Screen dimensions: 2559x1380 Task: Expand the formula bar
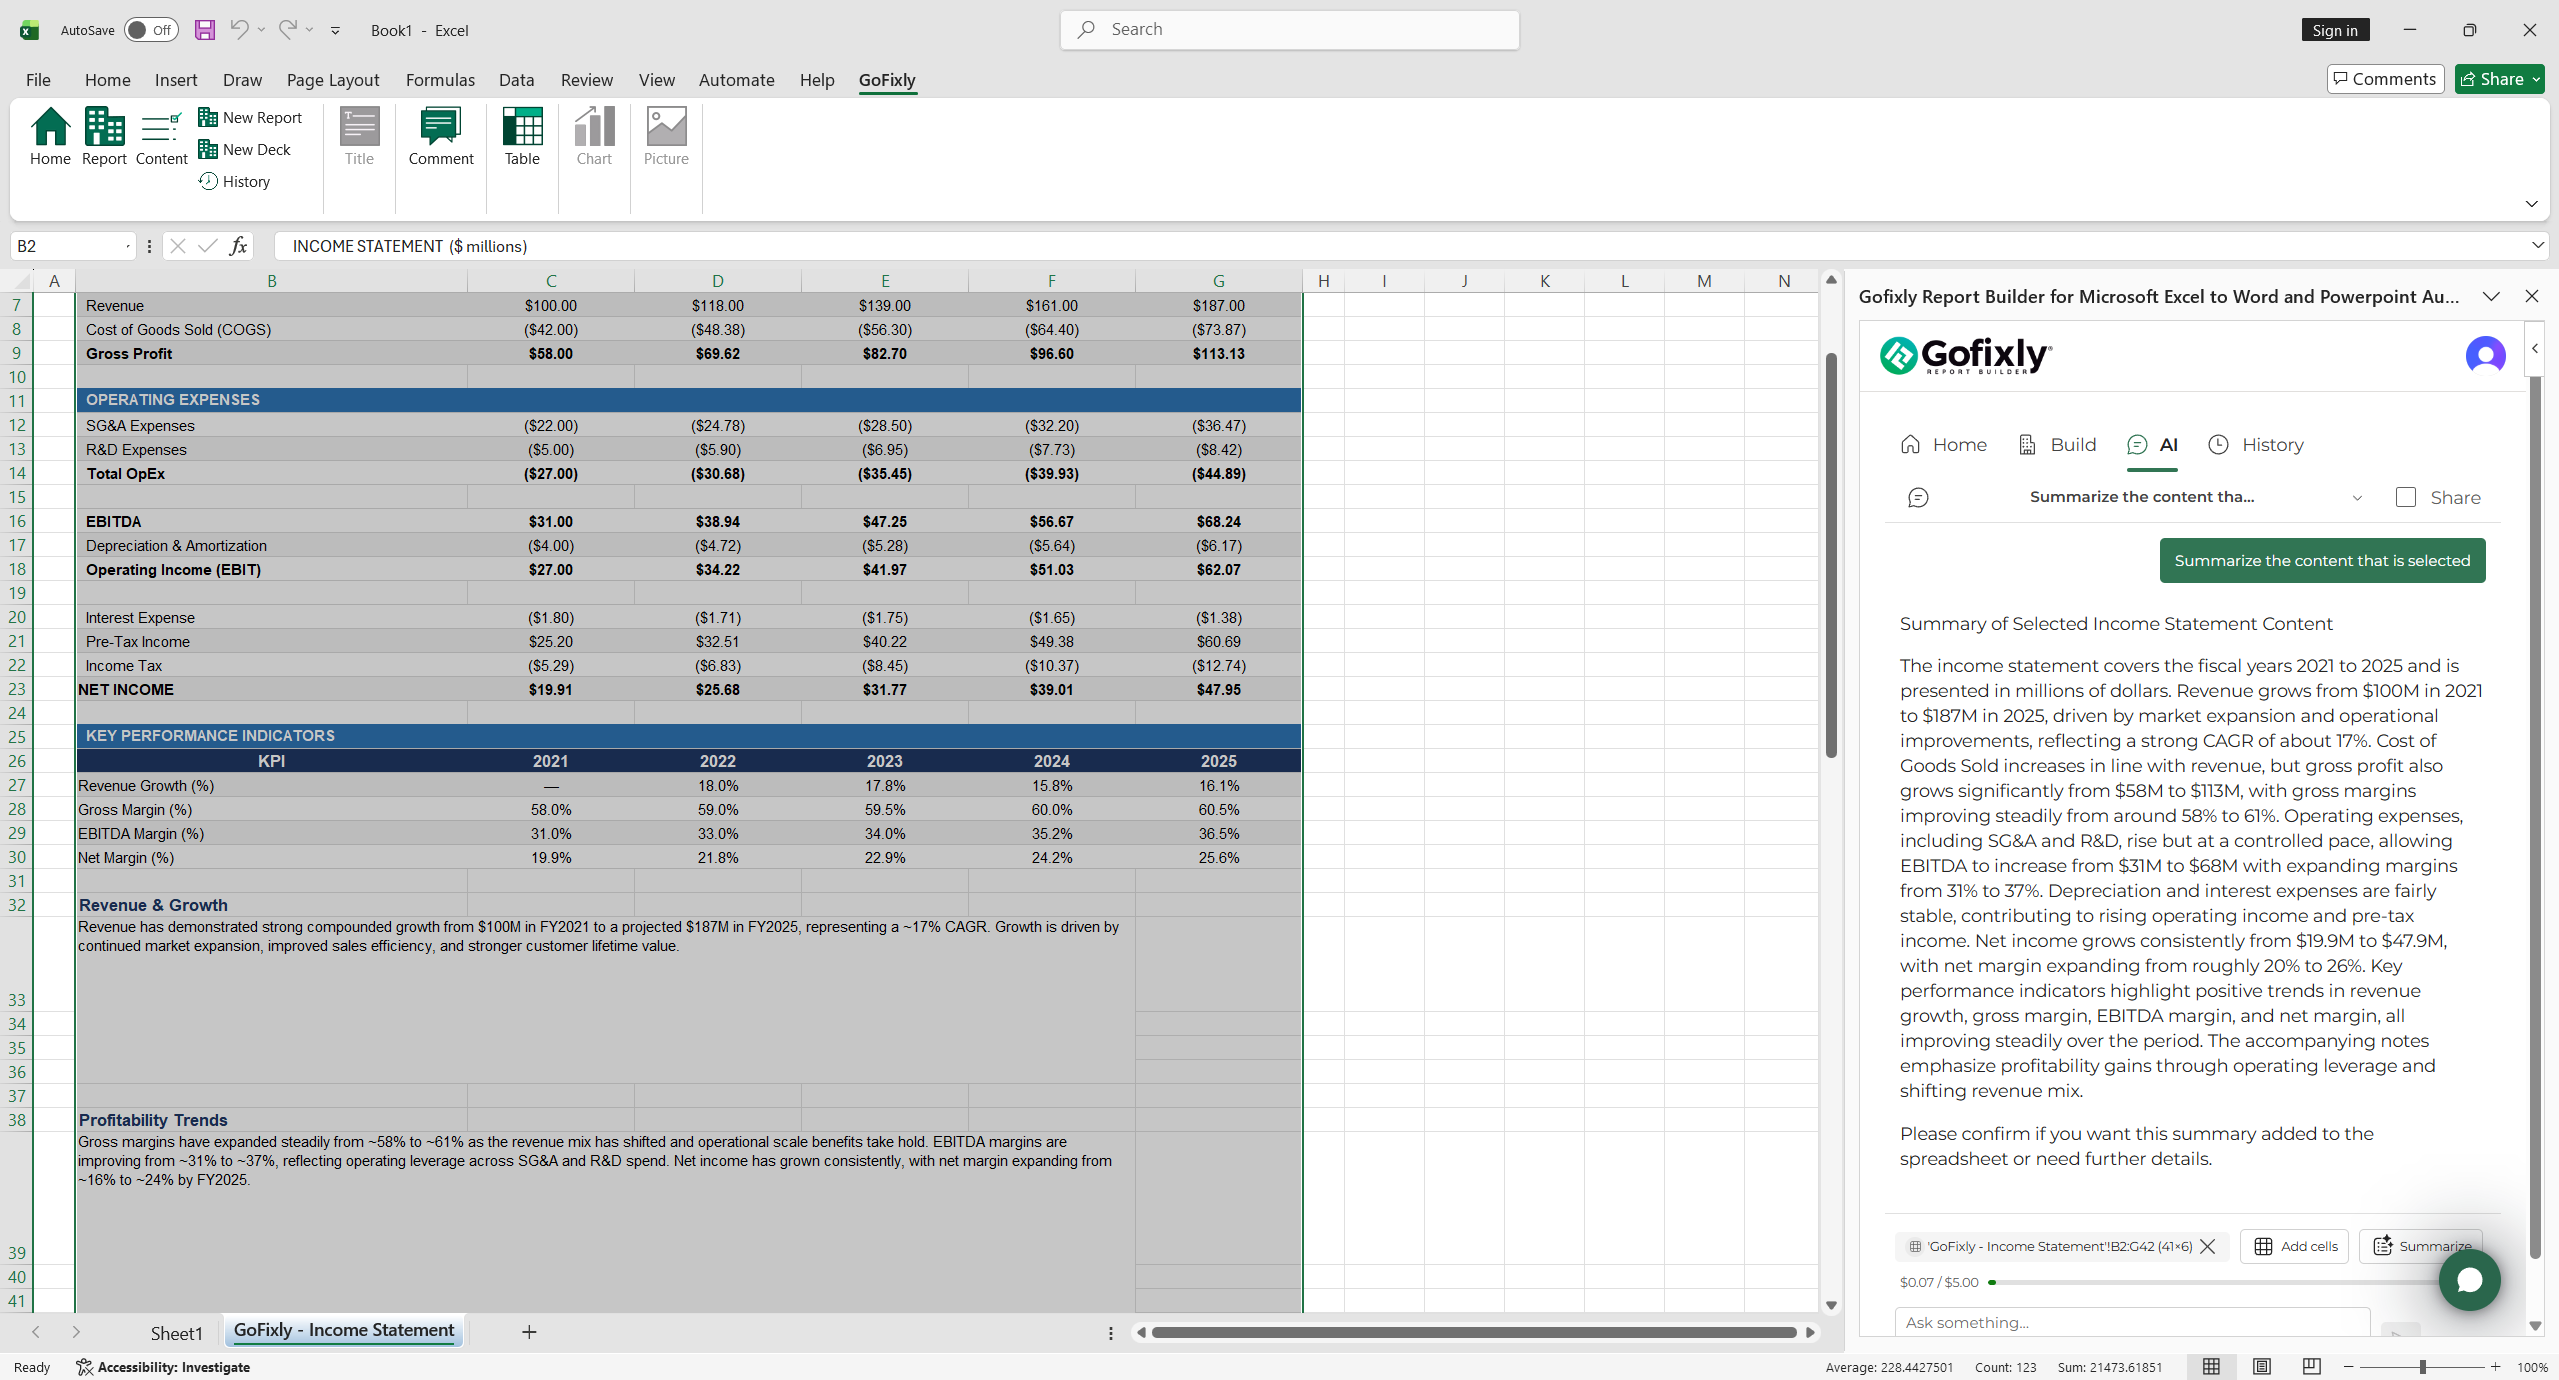coord(2537,246)
